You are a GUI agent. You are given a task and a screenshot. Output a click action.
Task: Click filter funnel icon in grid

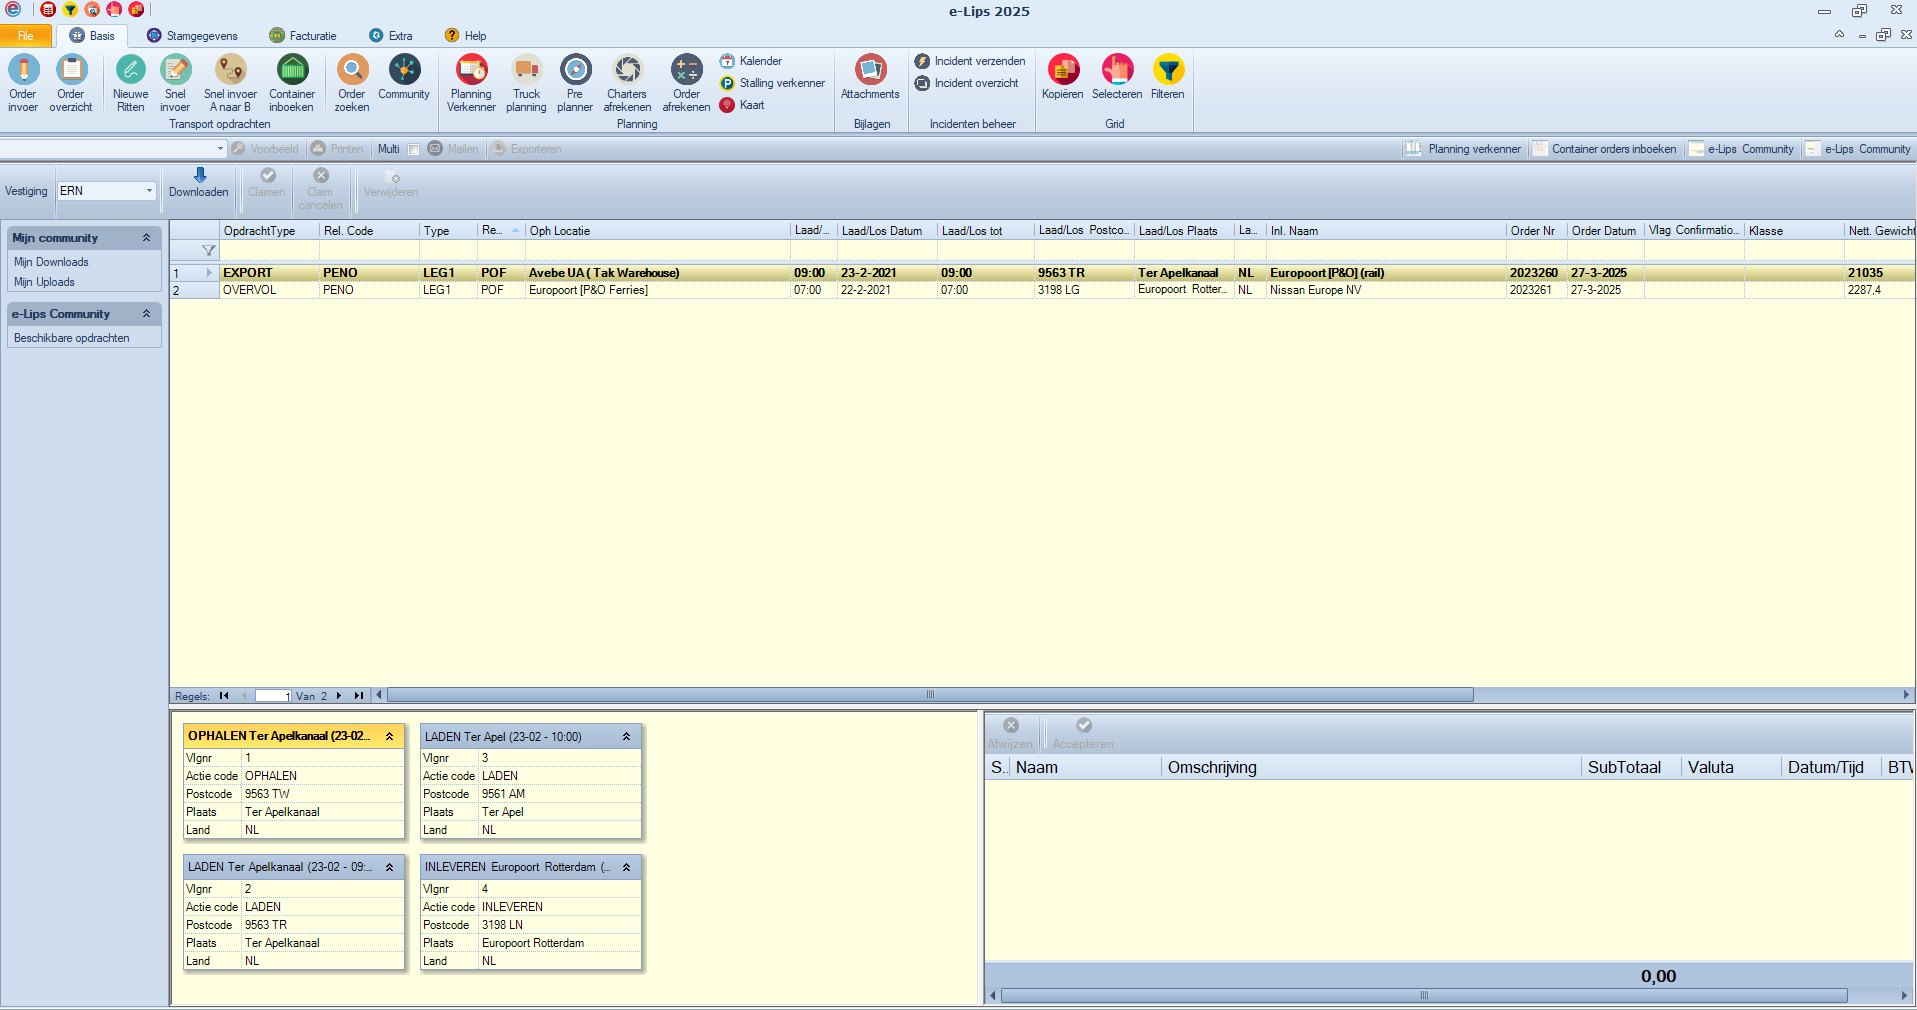coord(208,251)
